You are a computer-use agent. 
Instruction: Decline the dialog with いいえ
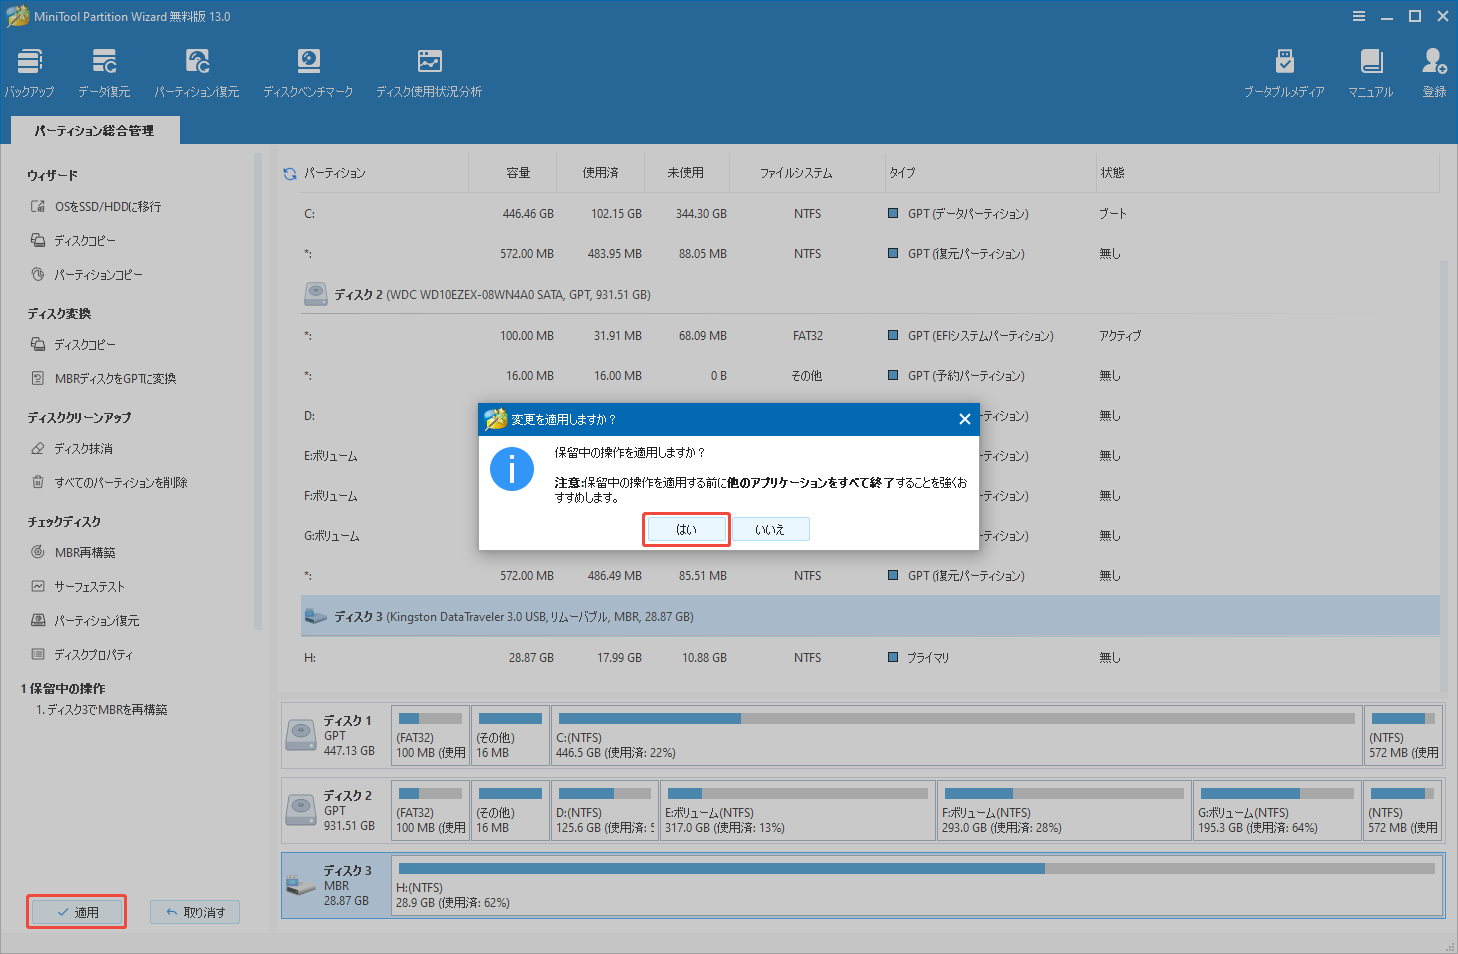point(771,528)
